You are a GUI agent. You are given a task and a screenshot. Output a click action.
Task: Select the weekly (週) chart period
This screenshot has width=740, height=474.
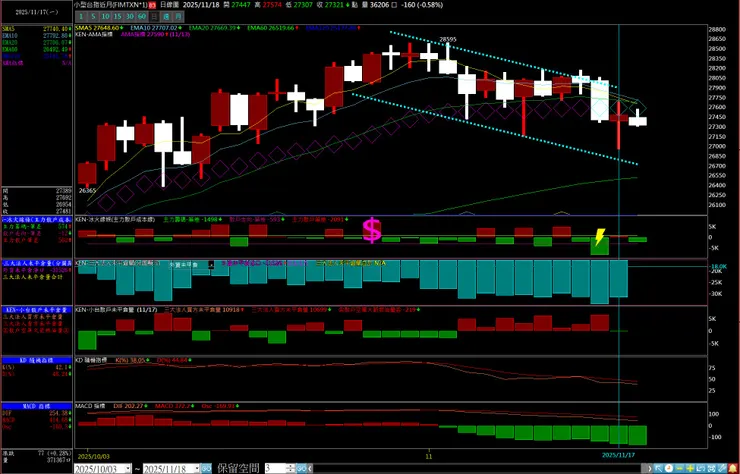[x=166, y=17]
